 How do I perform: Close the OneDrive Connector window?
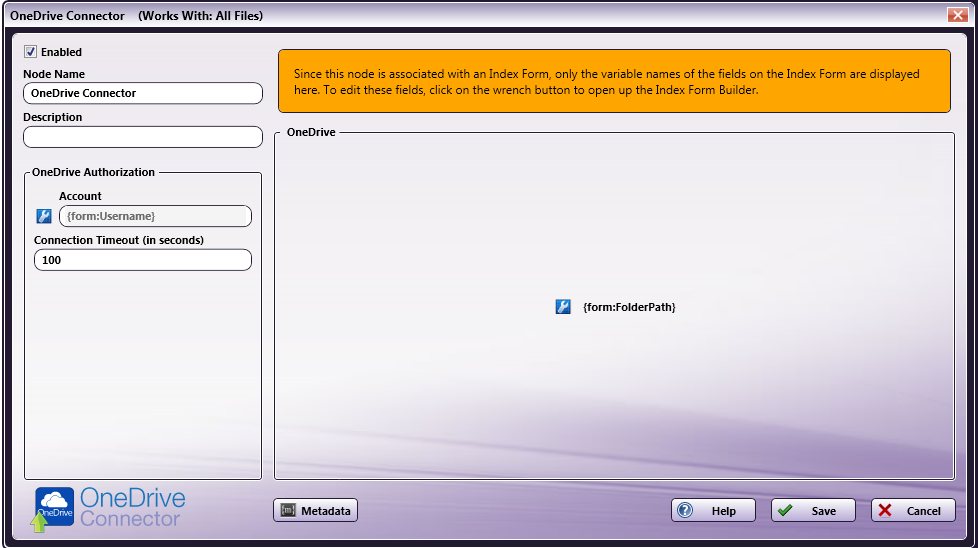[957, 15]
